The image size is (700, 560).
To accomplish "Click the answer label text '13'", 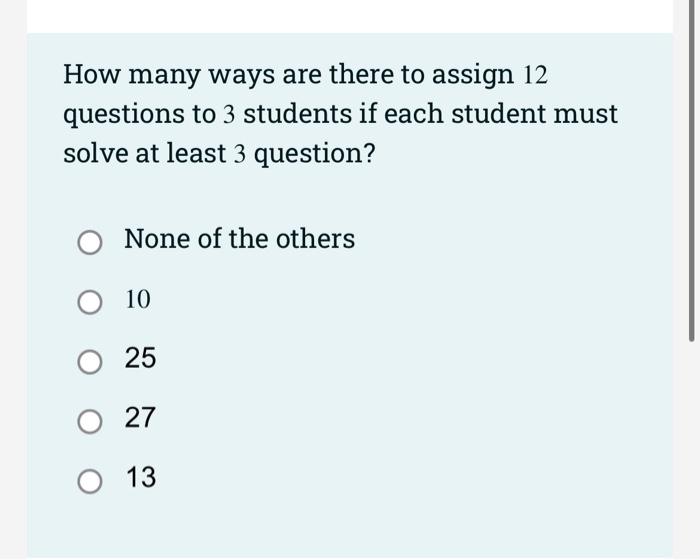I will pos(141,477).
